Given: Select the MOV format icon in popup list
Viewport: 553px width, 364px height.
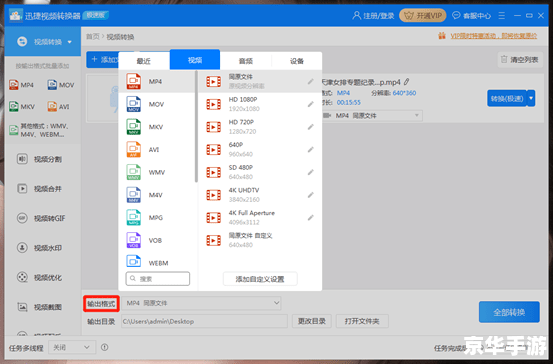Looking at the screenshot, I should pyautogui.click(x=134, y=104).
